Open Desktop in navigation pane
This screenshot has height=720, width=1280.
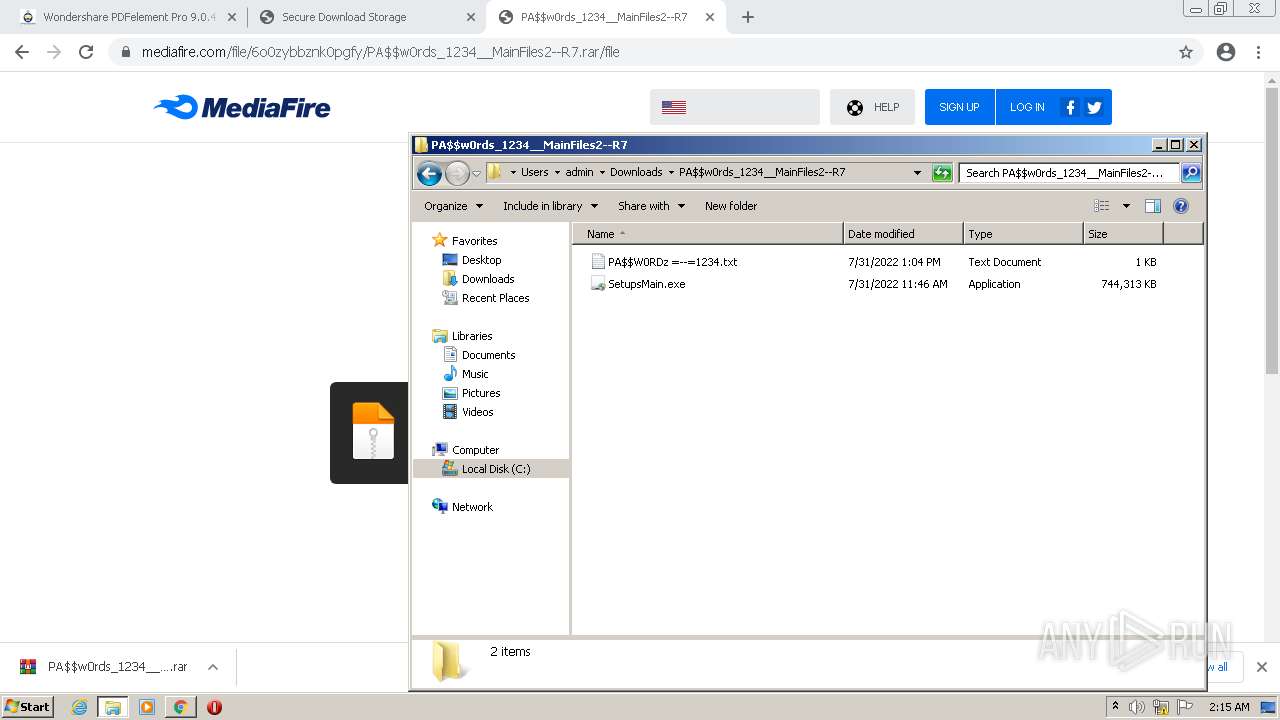(x=472, y=260)
